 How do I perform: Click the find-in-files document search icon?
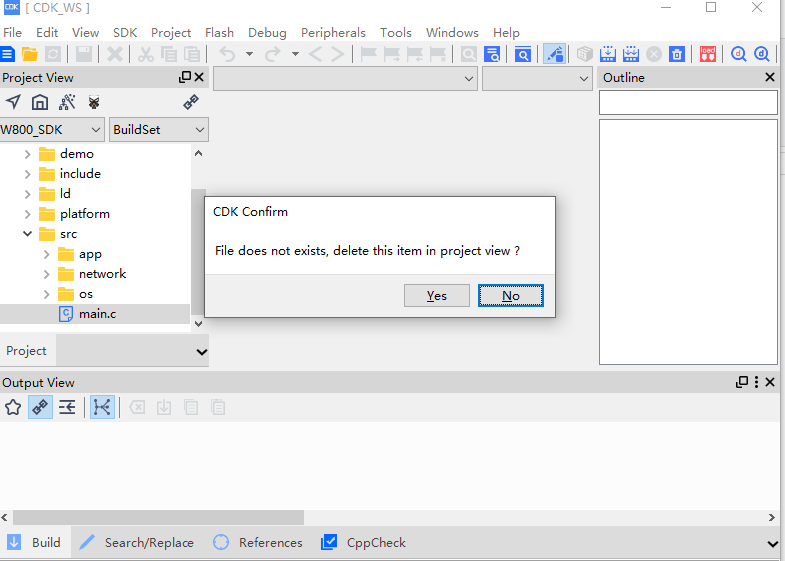pyautogui.click(x=492, y=54)
